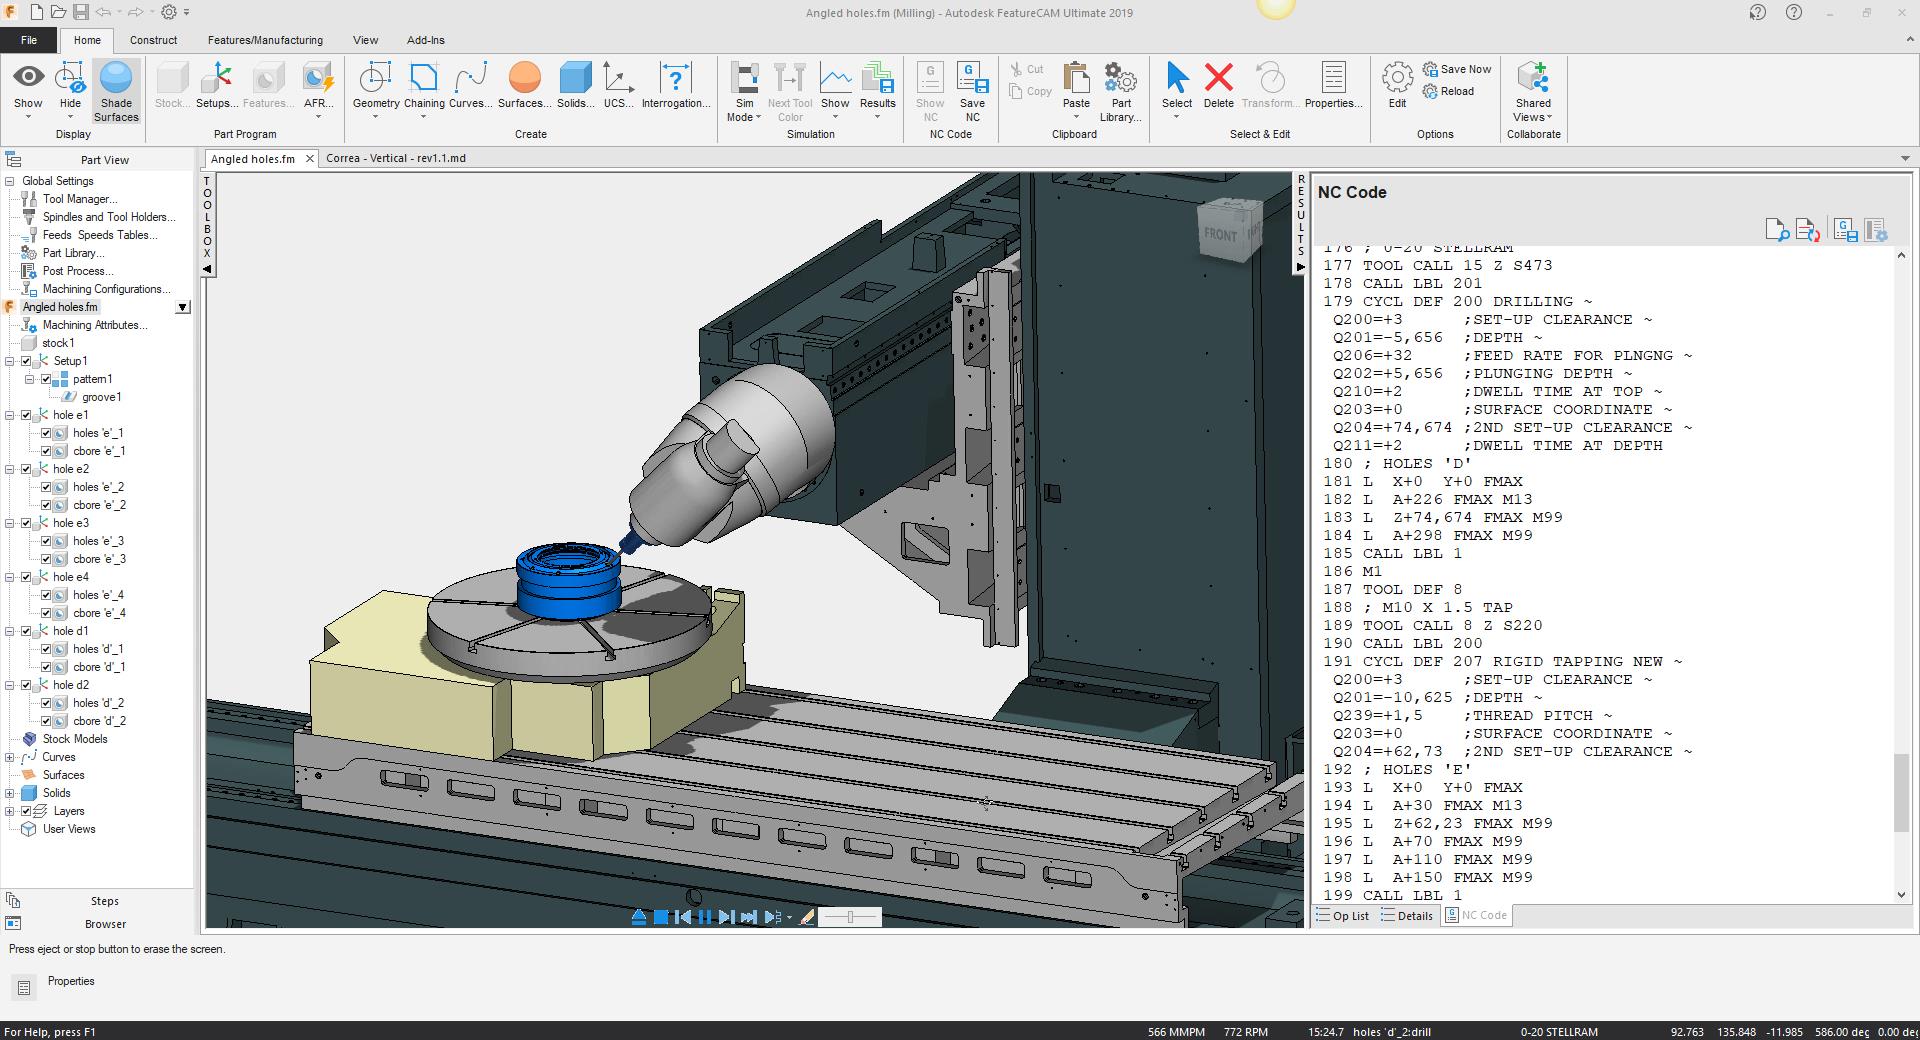Toggle the Setup1 checkbox
Screen dimensions: 1920x1040
[27, 361]
